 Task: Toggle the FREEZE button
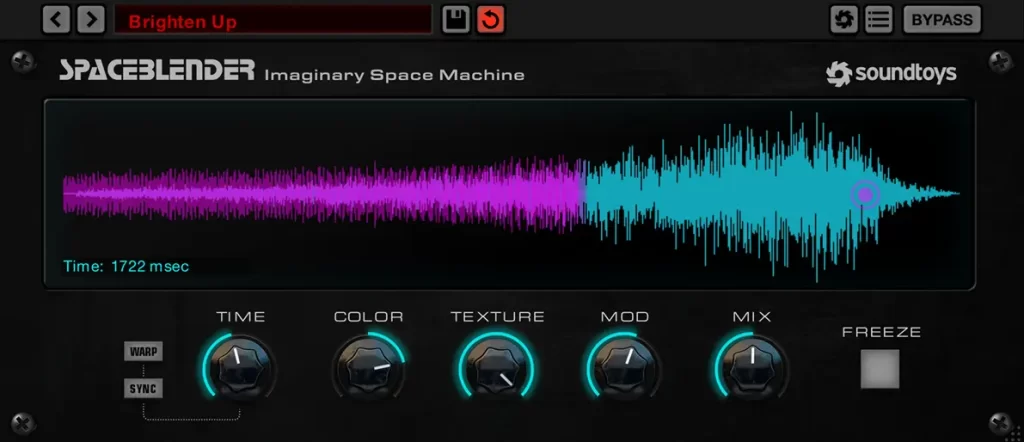coord(880,369)
